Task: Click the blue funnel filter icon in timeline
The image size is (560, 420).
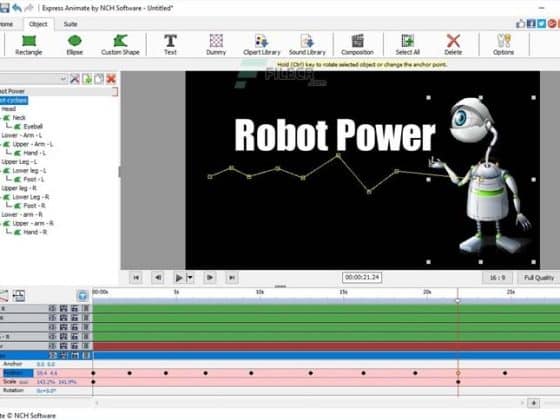Action: pyautogui.click(x=82, y=296)
